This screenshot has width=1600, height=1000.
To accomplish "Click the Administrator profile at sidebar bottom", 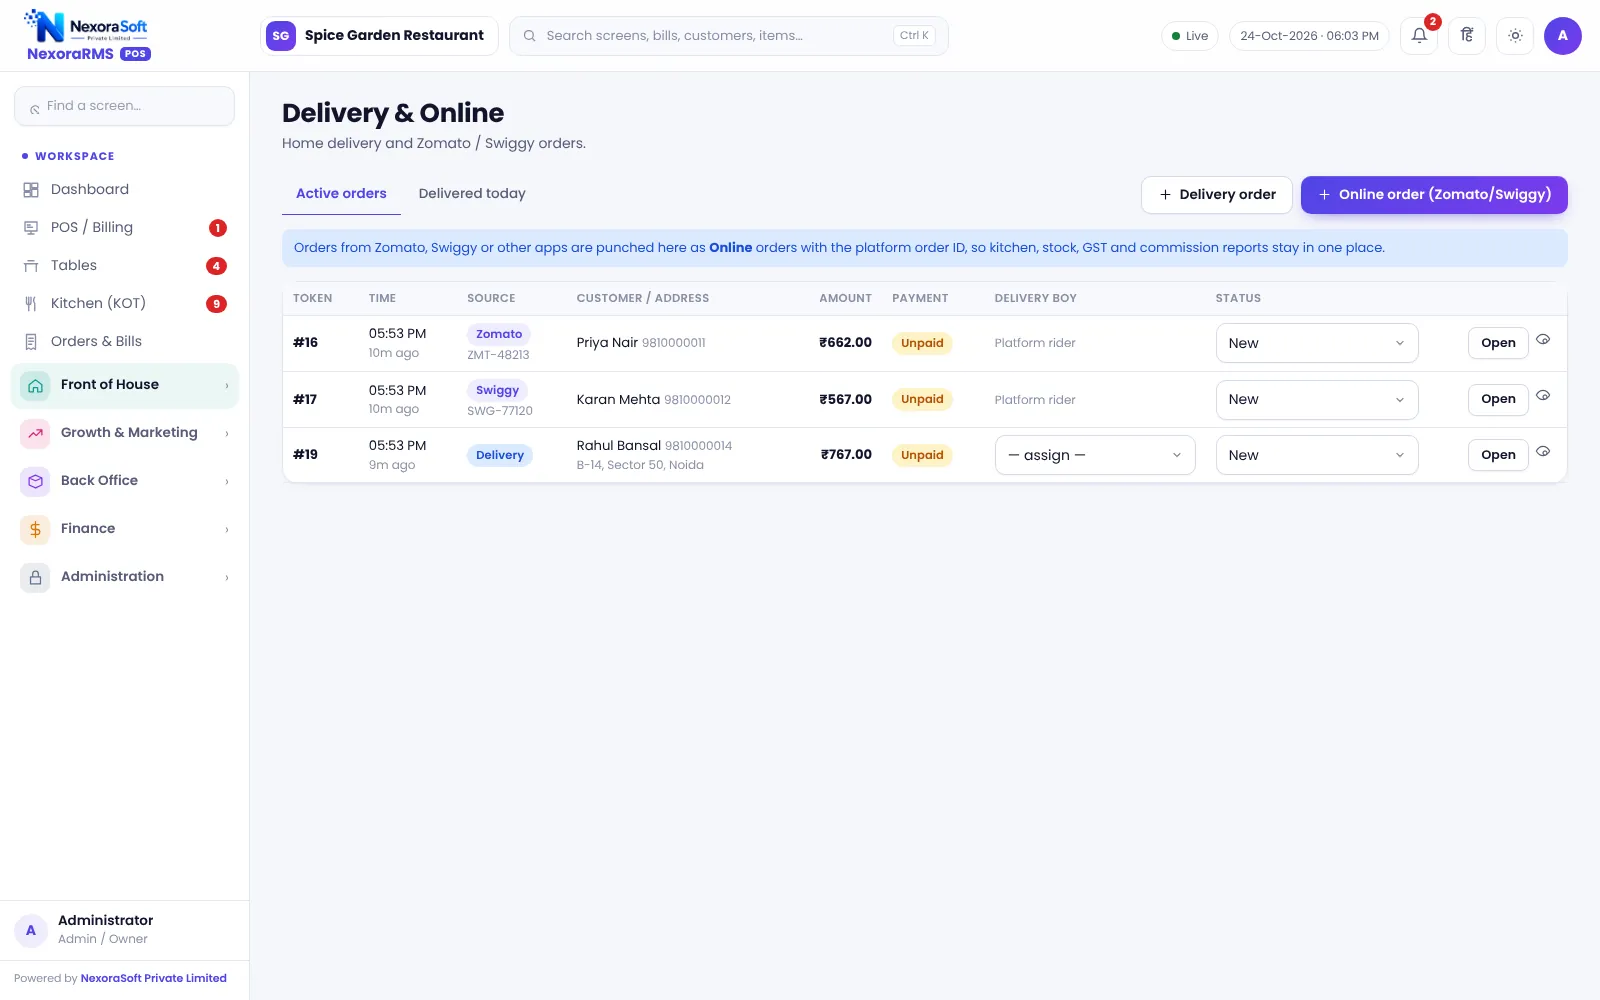I will 124,930.
